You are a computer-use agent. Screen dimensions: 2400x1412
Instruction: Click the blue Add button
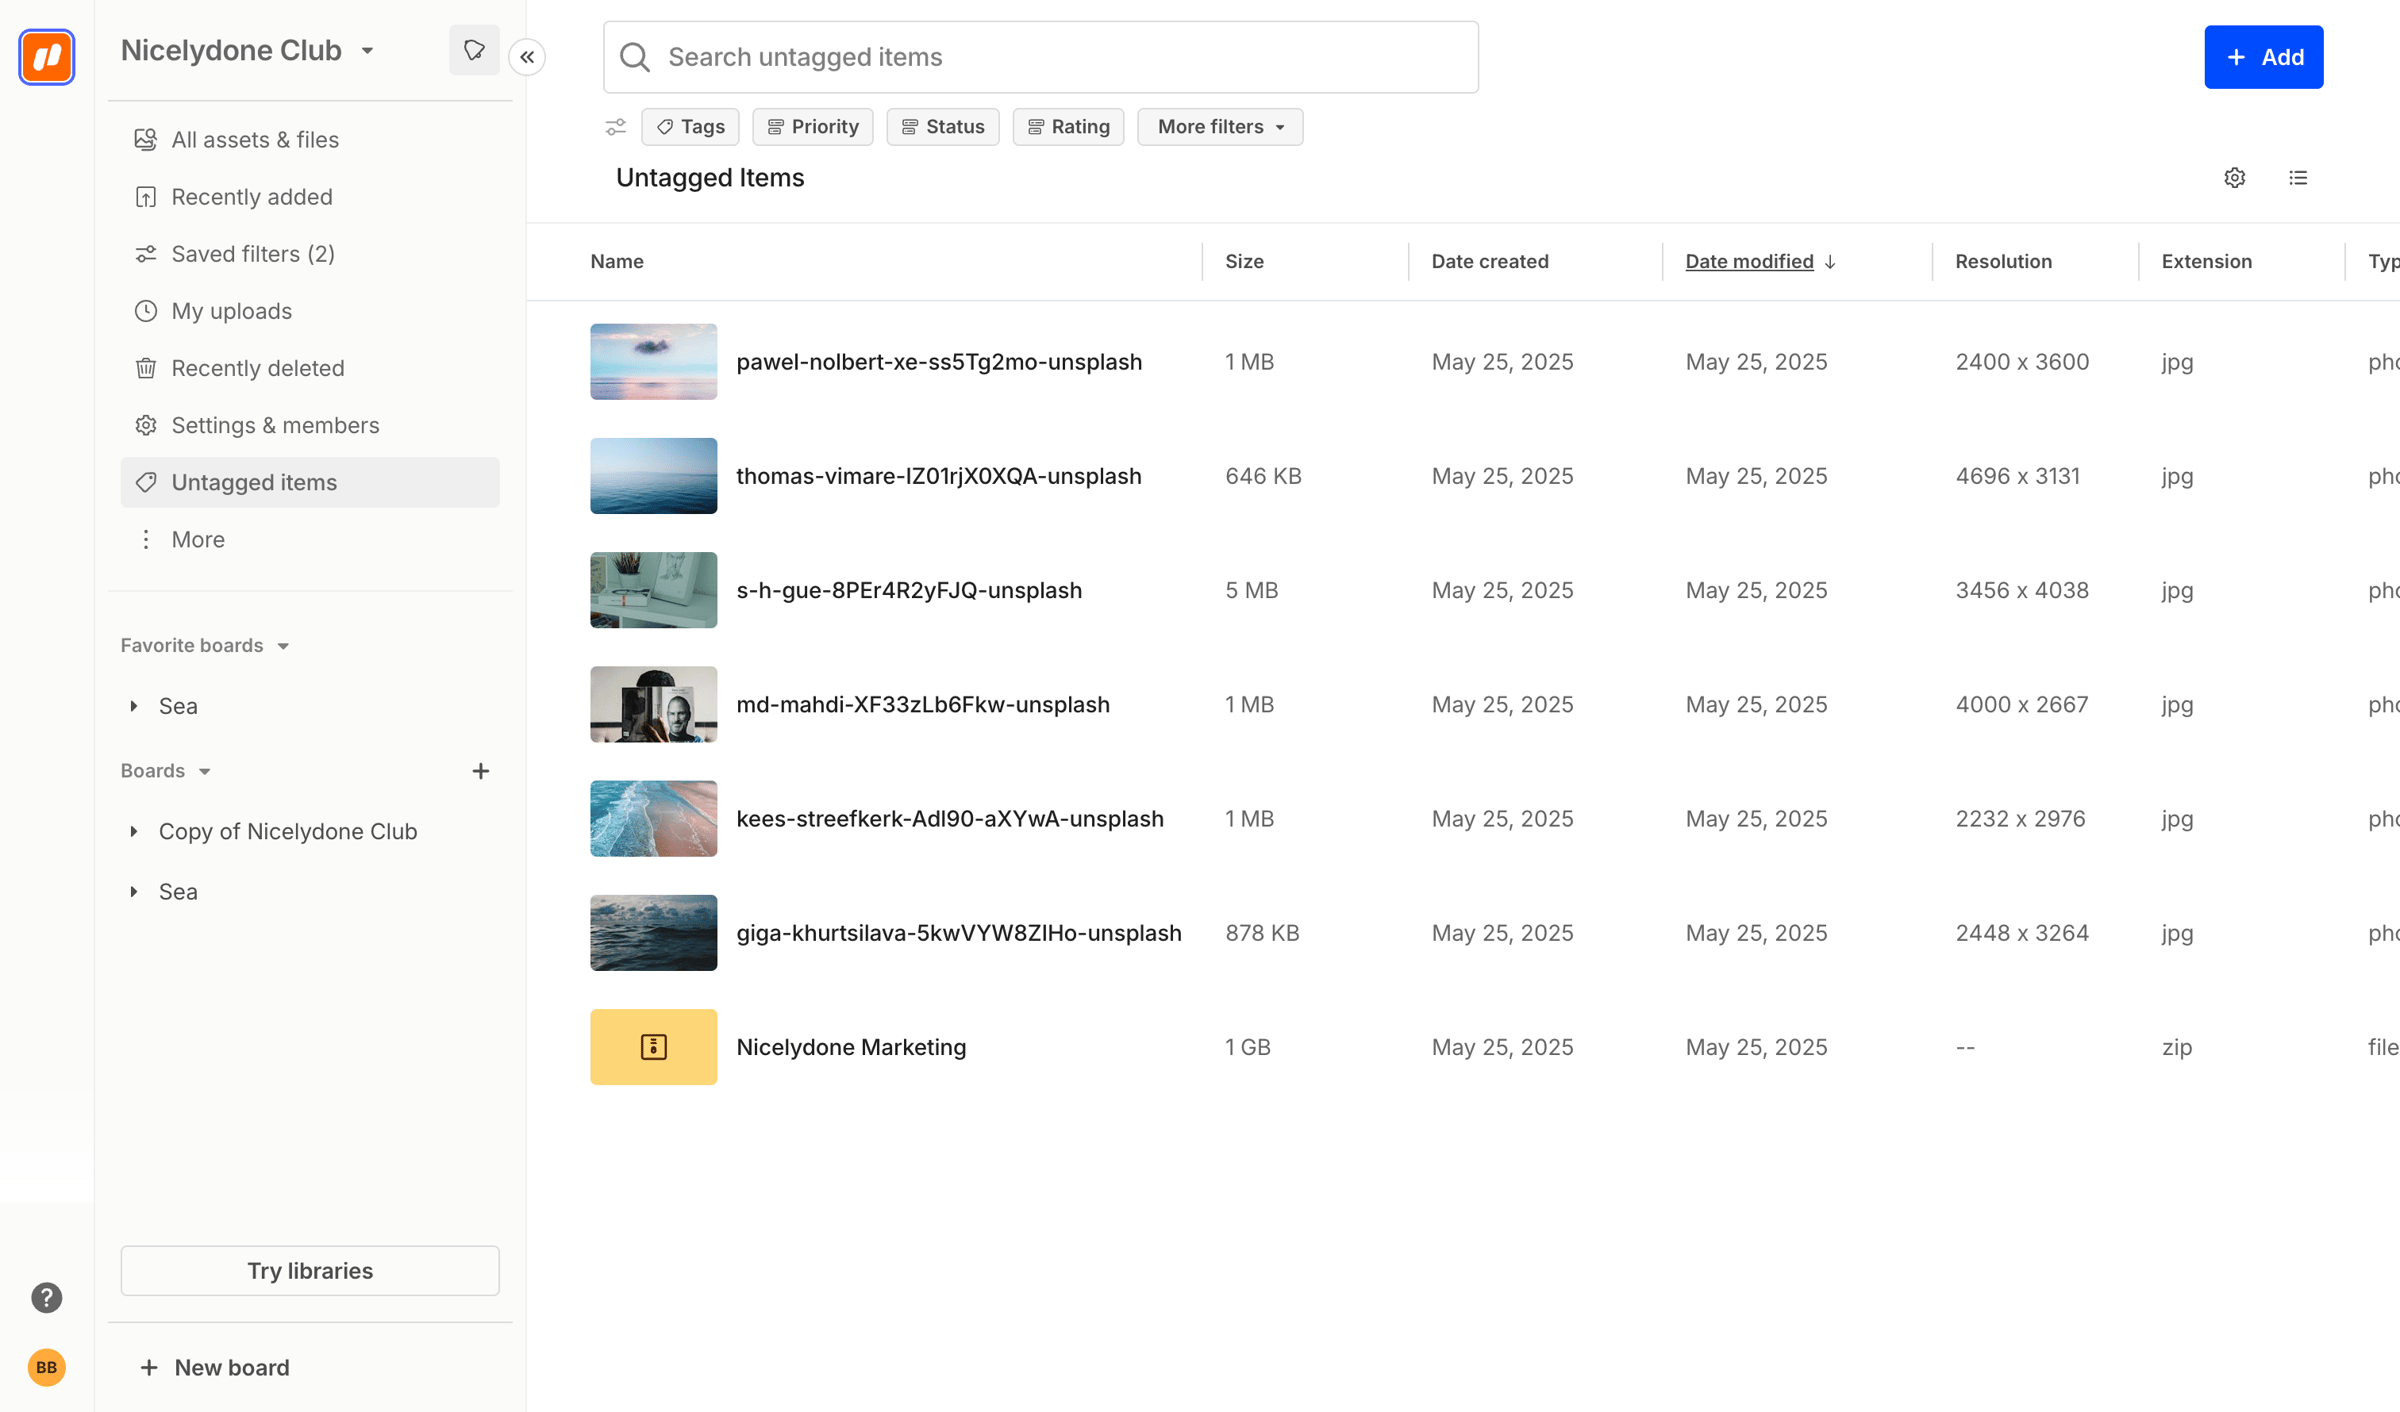[x=2264, y=57]
